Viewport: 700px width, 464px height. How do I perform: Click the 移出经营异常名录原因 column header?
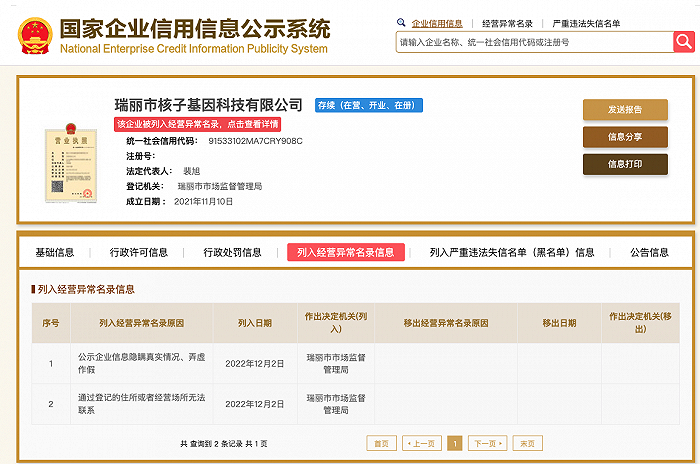pos(446,323)
